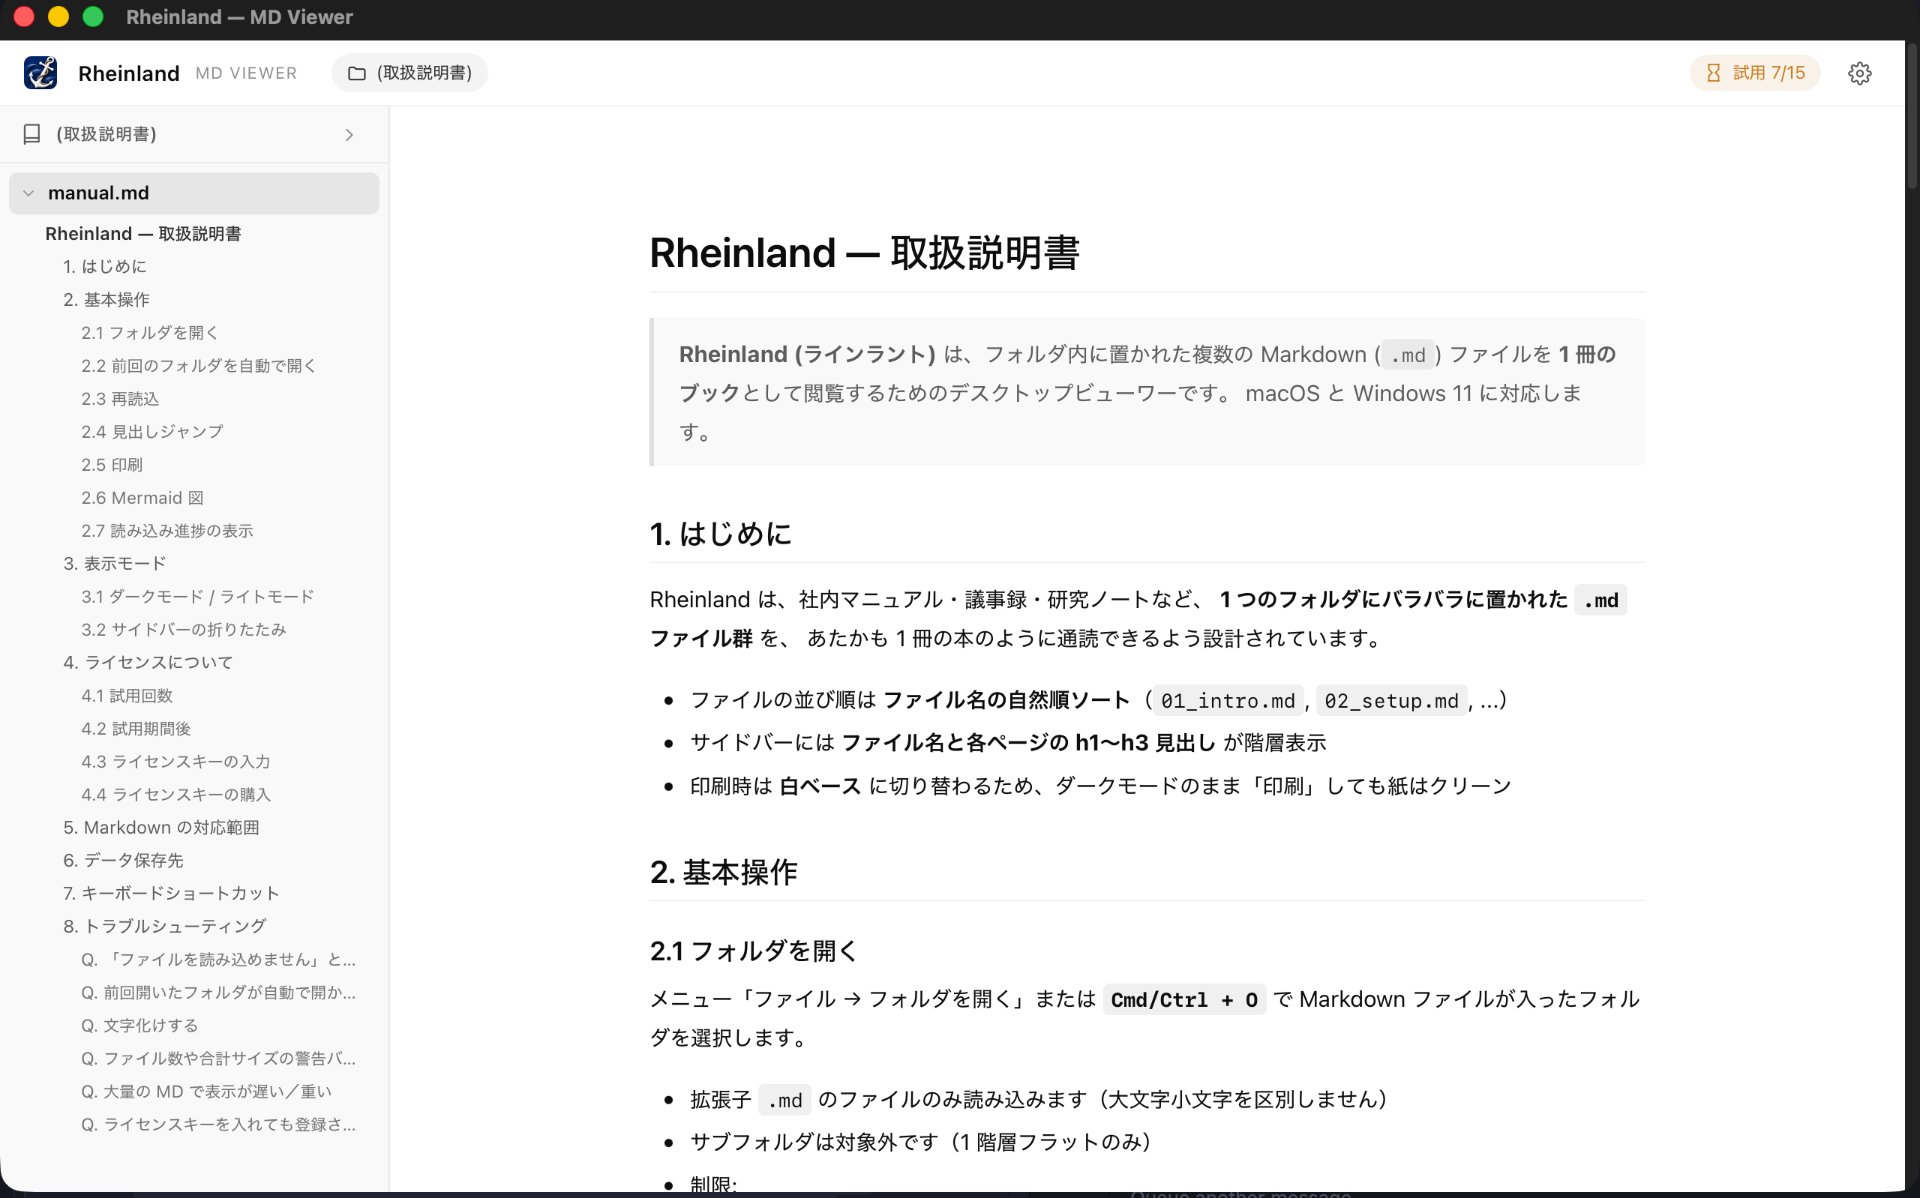Click the yellow macOS minimize button
Image resolution: width=1920 pixels, height=1198 pixels.
click(x=58, y=17)
